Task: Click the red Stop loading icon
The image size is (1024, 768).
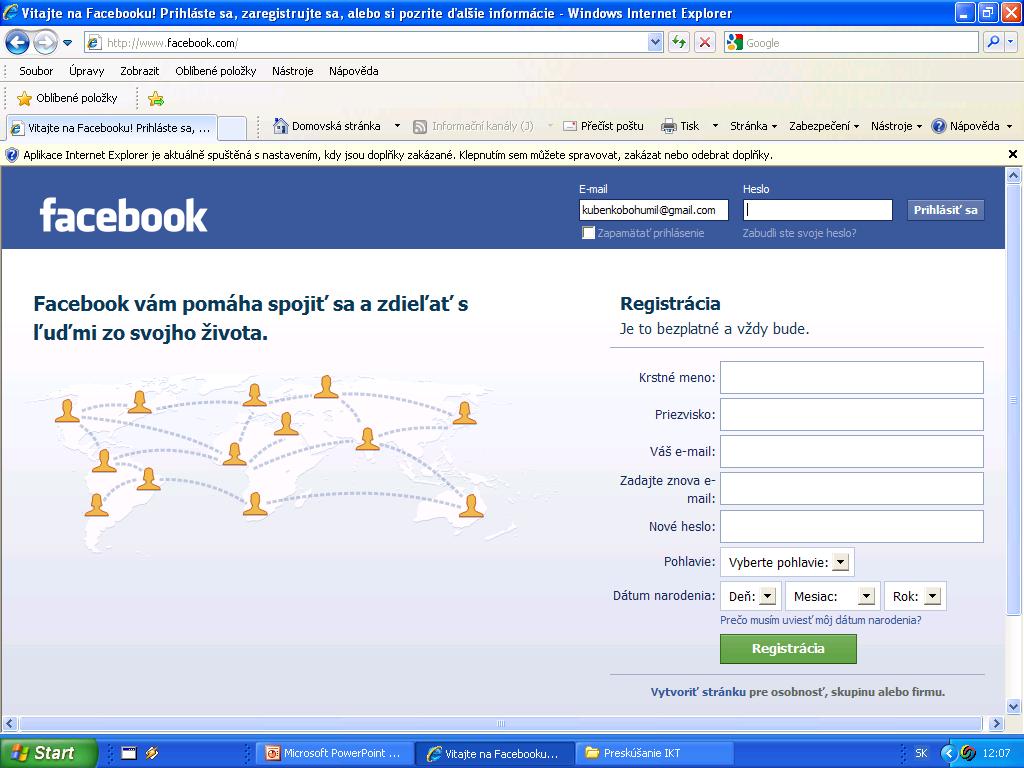Action: click(705, 43)
